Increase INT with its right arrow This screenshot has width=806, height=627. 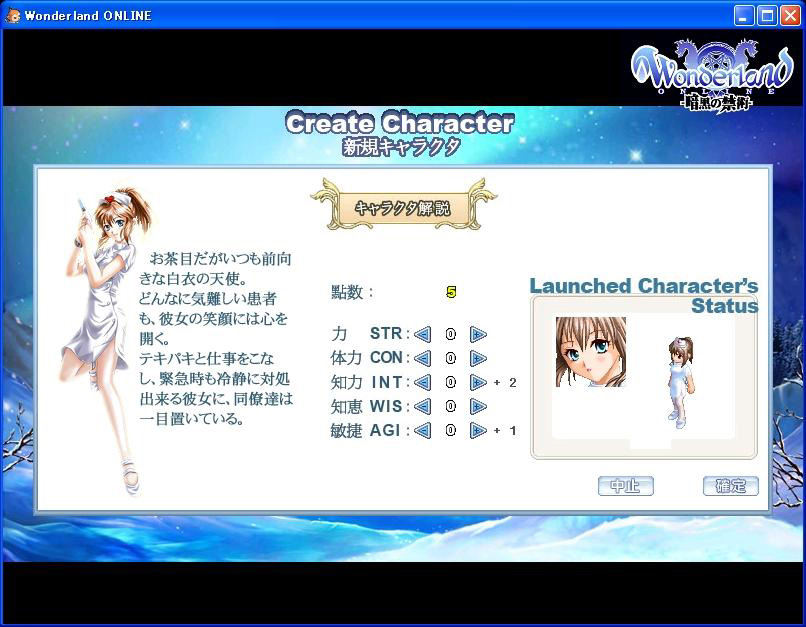[478, 382]
